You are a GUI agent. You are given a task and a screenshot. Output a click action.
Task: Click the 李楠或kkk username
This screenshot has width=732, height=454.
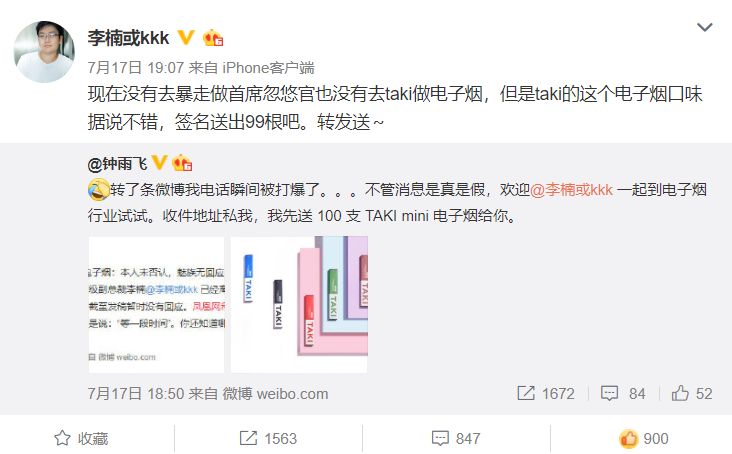tap(128, 38)
